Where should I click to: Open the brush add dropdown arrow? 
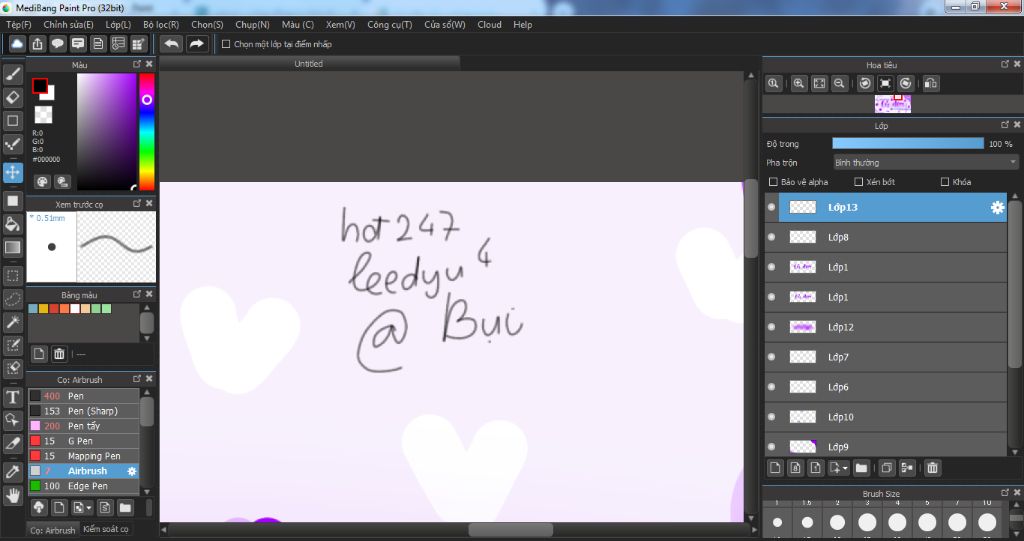coord(89,508)
